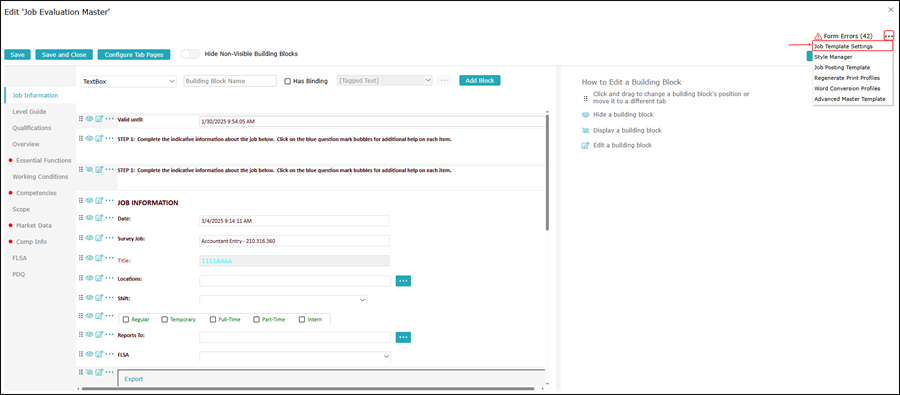Click Save and Close
Screen dimensions: 900x395
[64, 55]
